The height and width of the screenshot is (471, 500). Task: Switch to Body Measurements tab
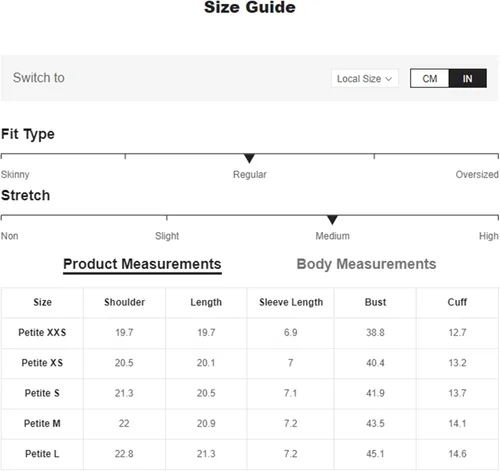click(366, 264)
